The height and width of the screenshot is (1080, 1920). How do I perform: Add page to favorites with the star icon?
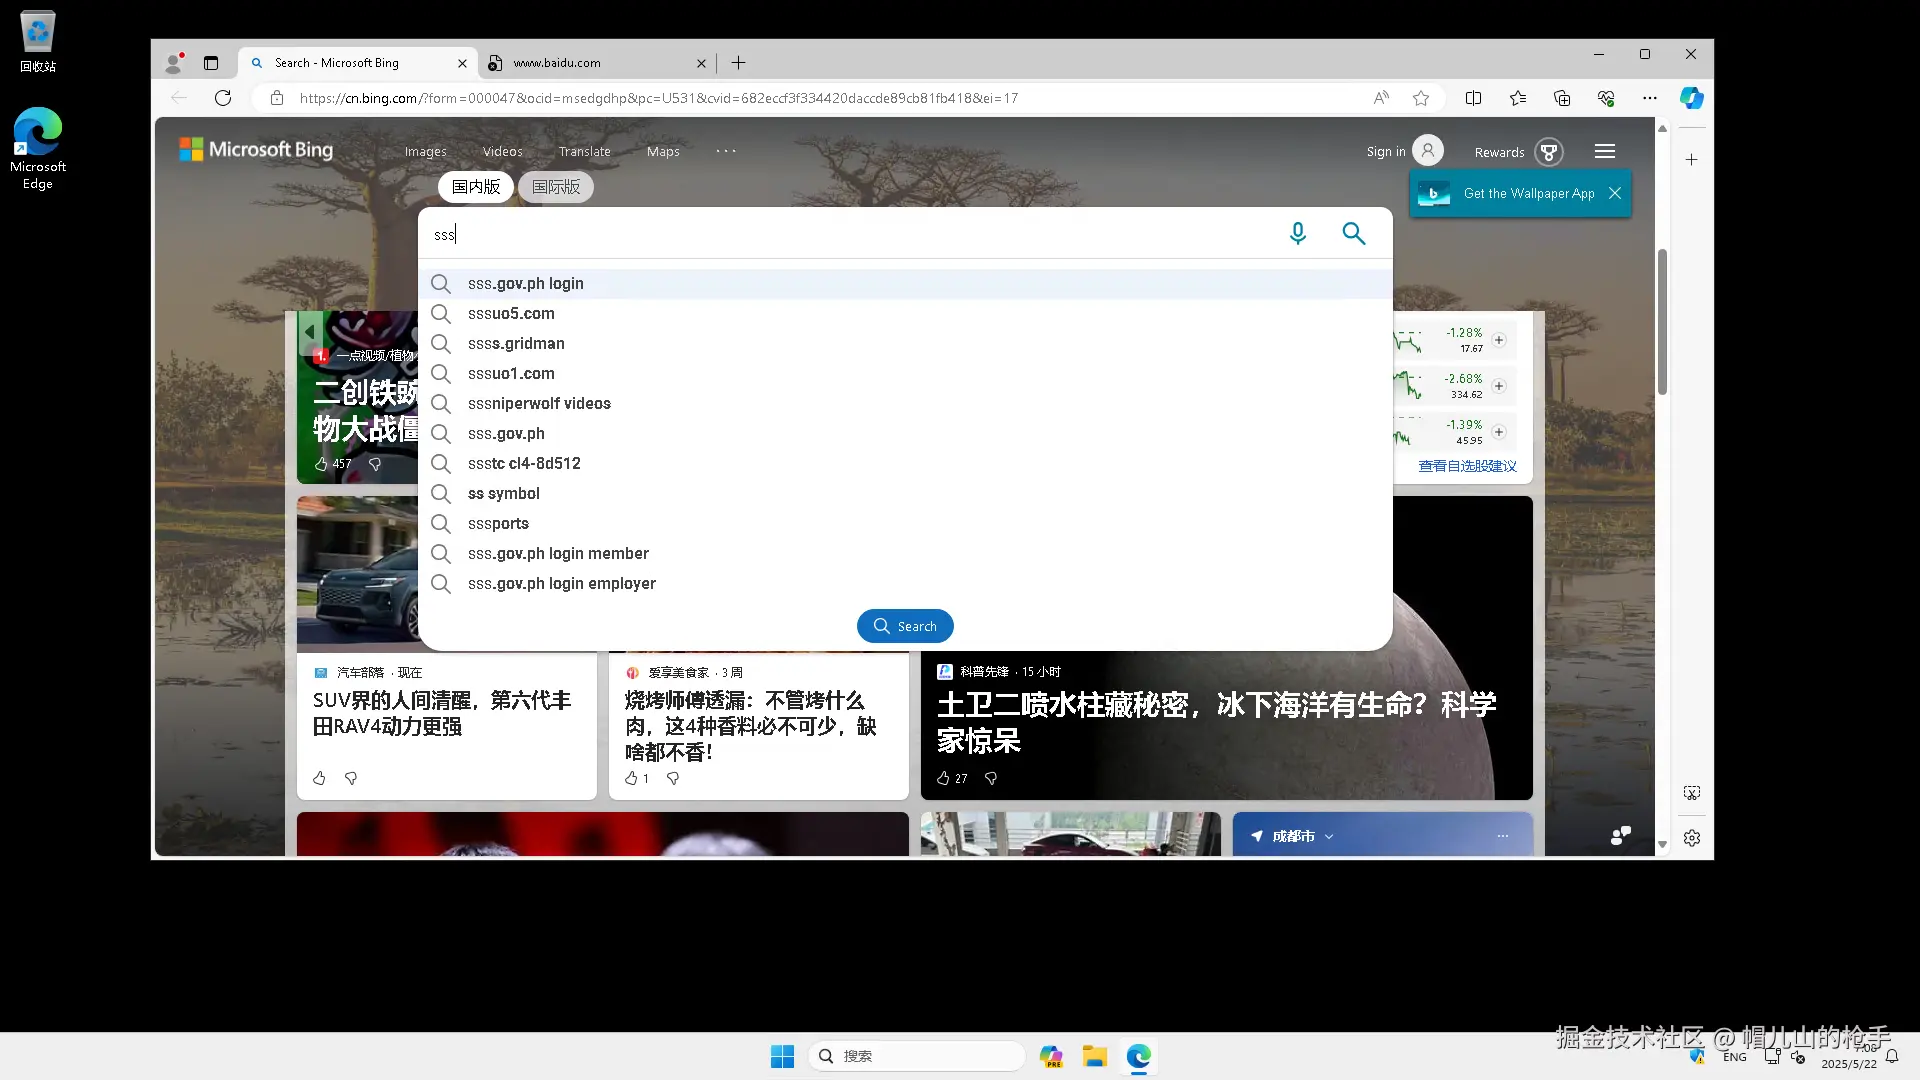point(1421,98)
